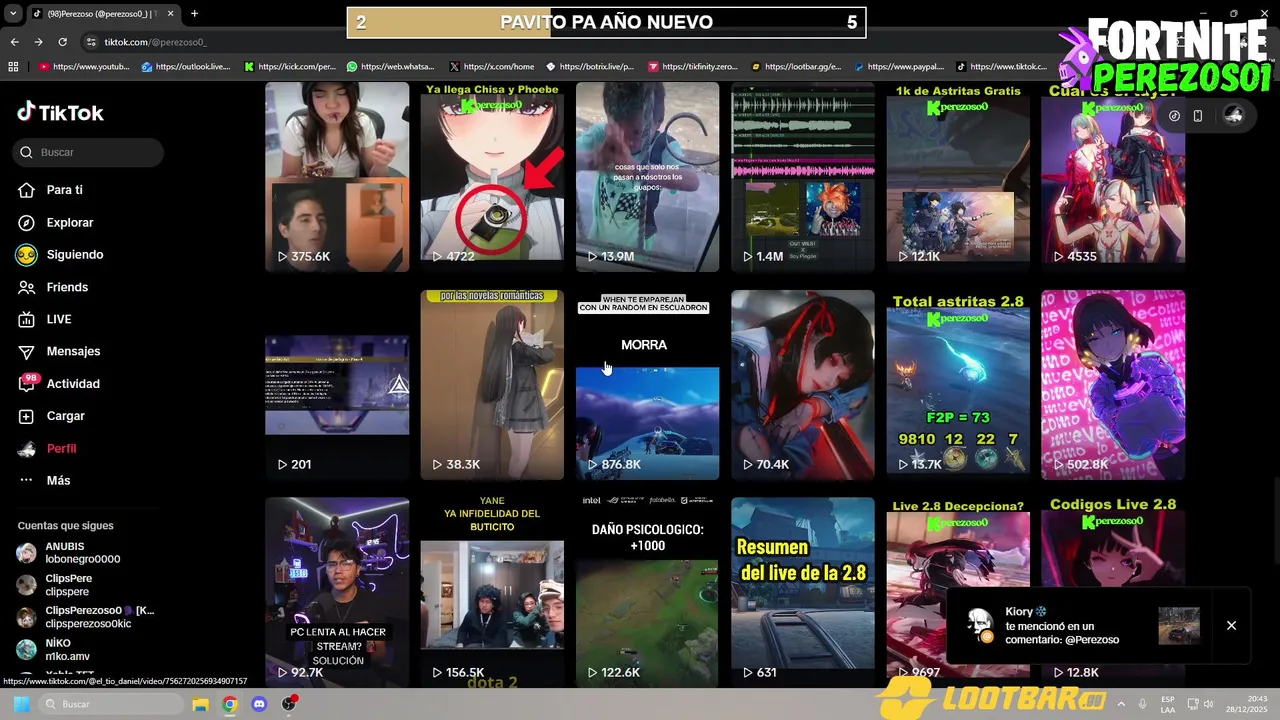Open the audio waveform video with 1.4M views

[x=803, y=177]
